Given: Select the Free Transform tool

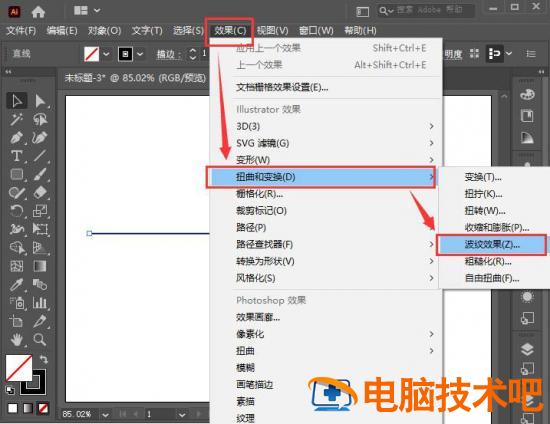Looking at the screenshot, I should [x=40, y=229].
